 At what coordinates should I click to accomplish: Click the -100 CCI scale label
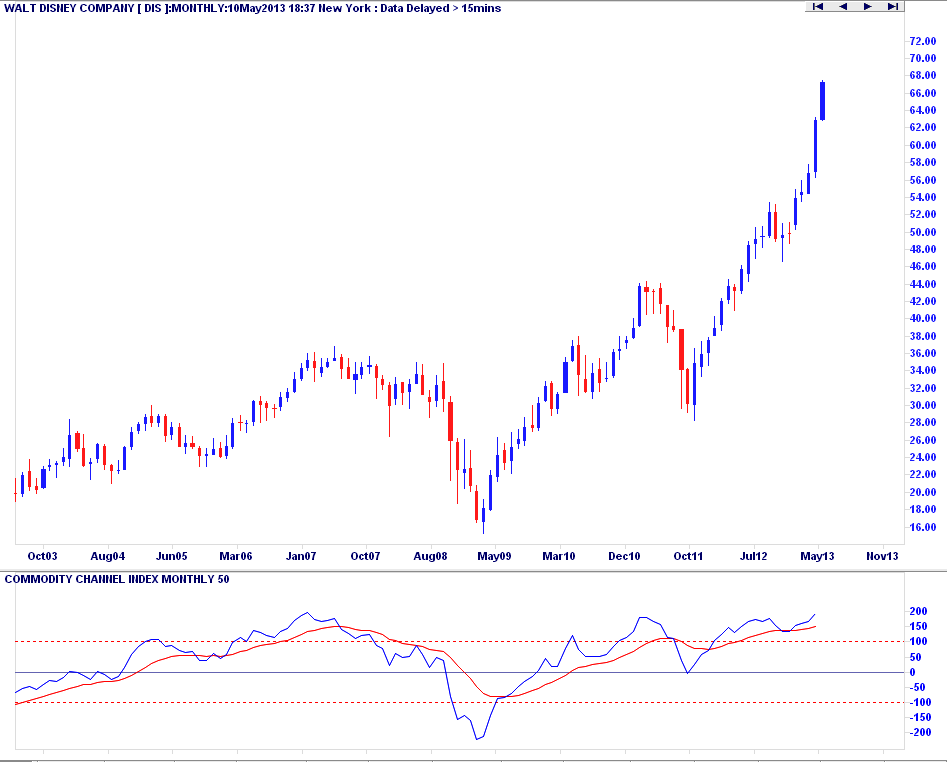tap(921, 702)
